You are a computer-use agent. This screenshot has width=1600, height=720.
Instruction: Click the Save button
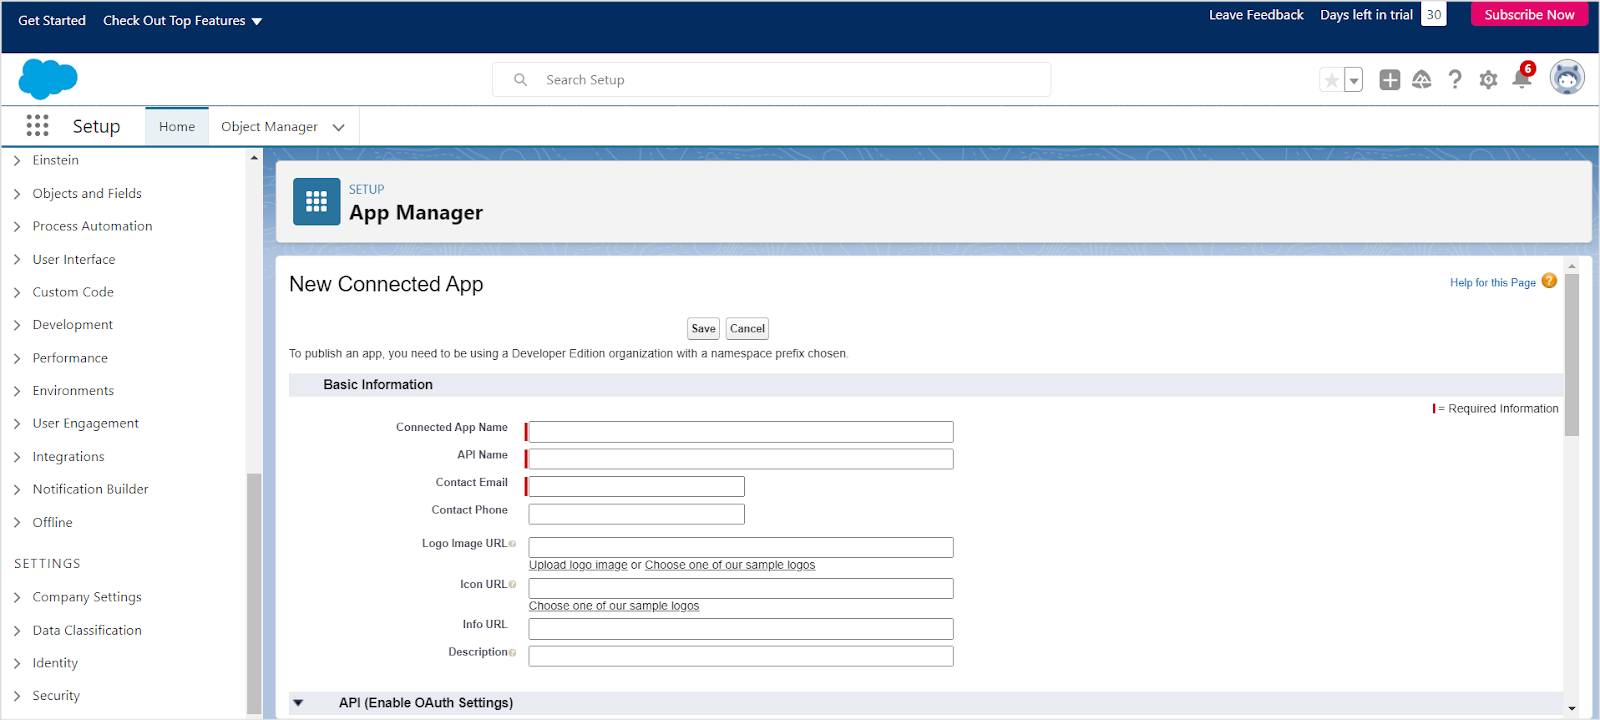tap(703, 329)
